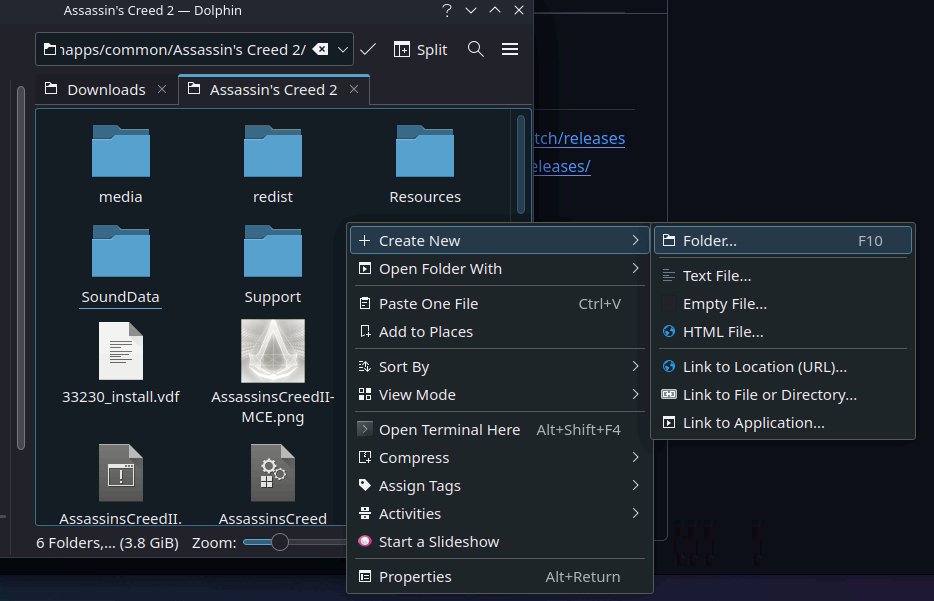Select the AssassinsCreedII-MCE.png thumbnail

pyautogui.click(x=273, y=351)
